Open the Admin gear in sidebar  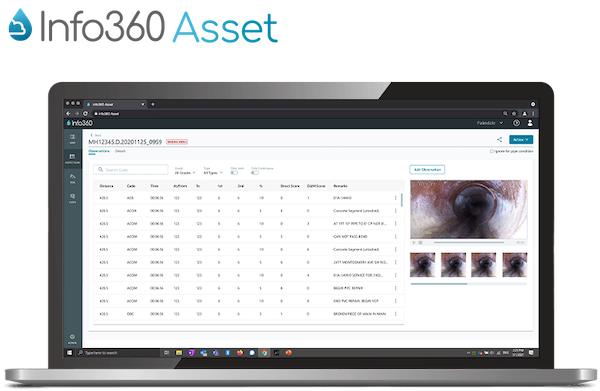tap(72, 339)
